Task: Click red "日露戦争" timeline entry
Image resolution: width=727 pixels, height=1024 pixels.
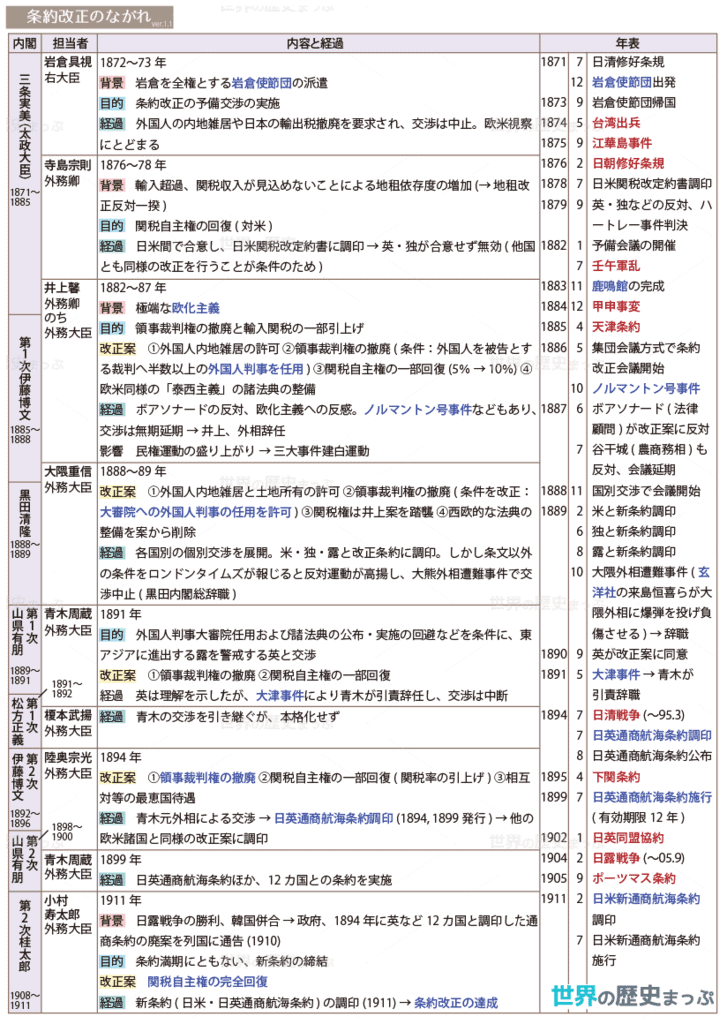Action: [616, 857]
